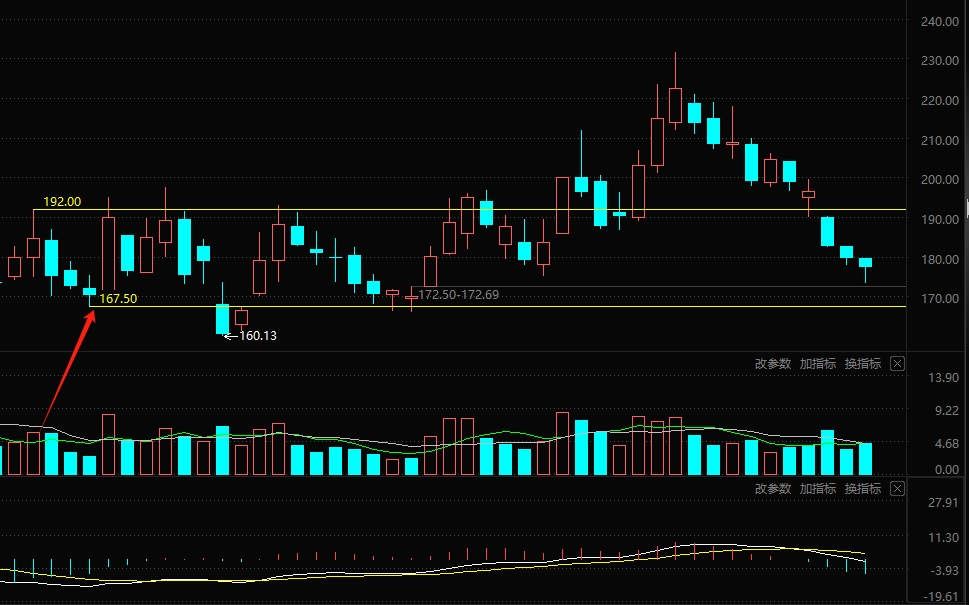The height and width of the screenshot is (605, 969).
Task: Click the 13.90 volume axis value
Action: click(x=944, y=378)
